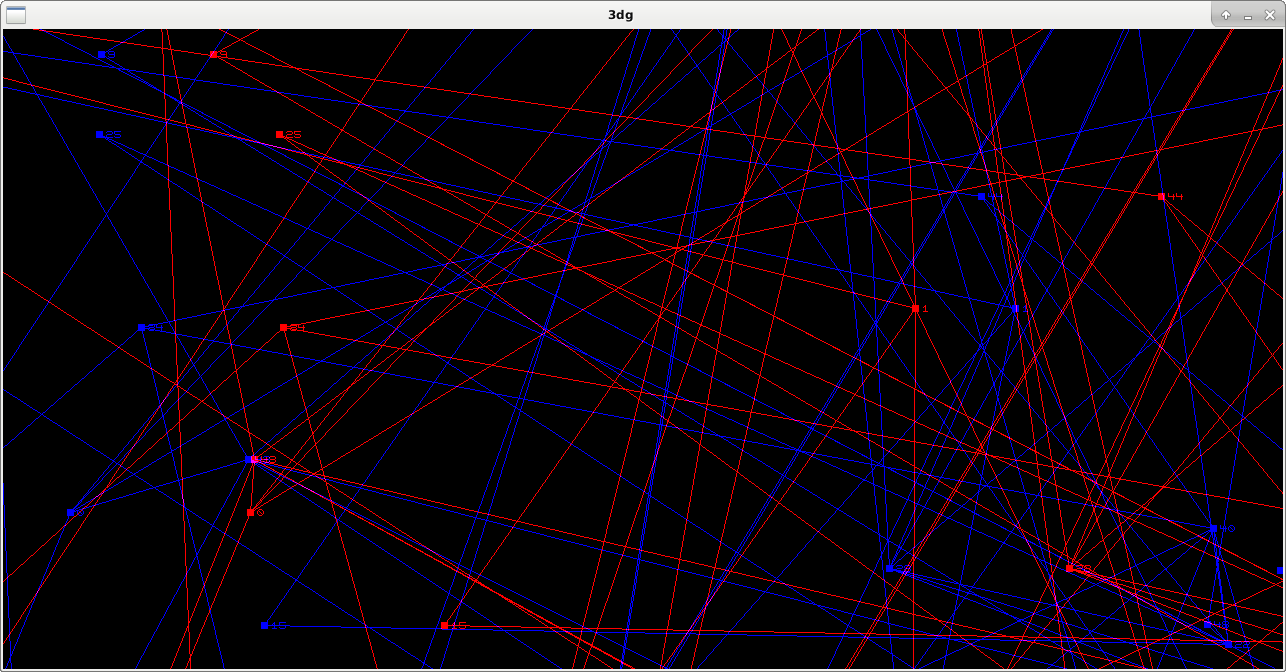Close the 3dg window
The image size is (1286, 672).
(1270, 15)
